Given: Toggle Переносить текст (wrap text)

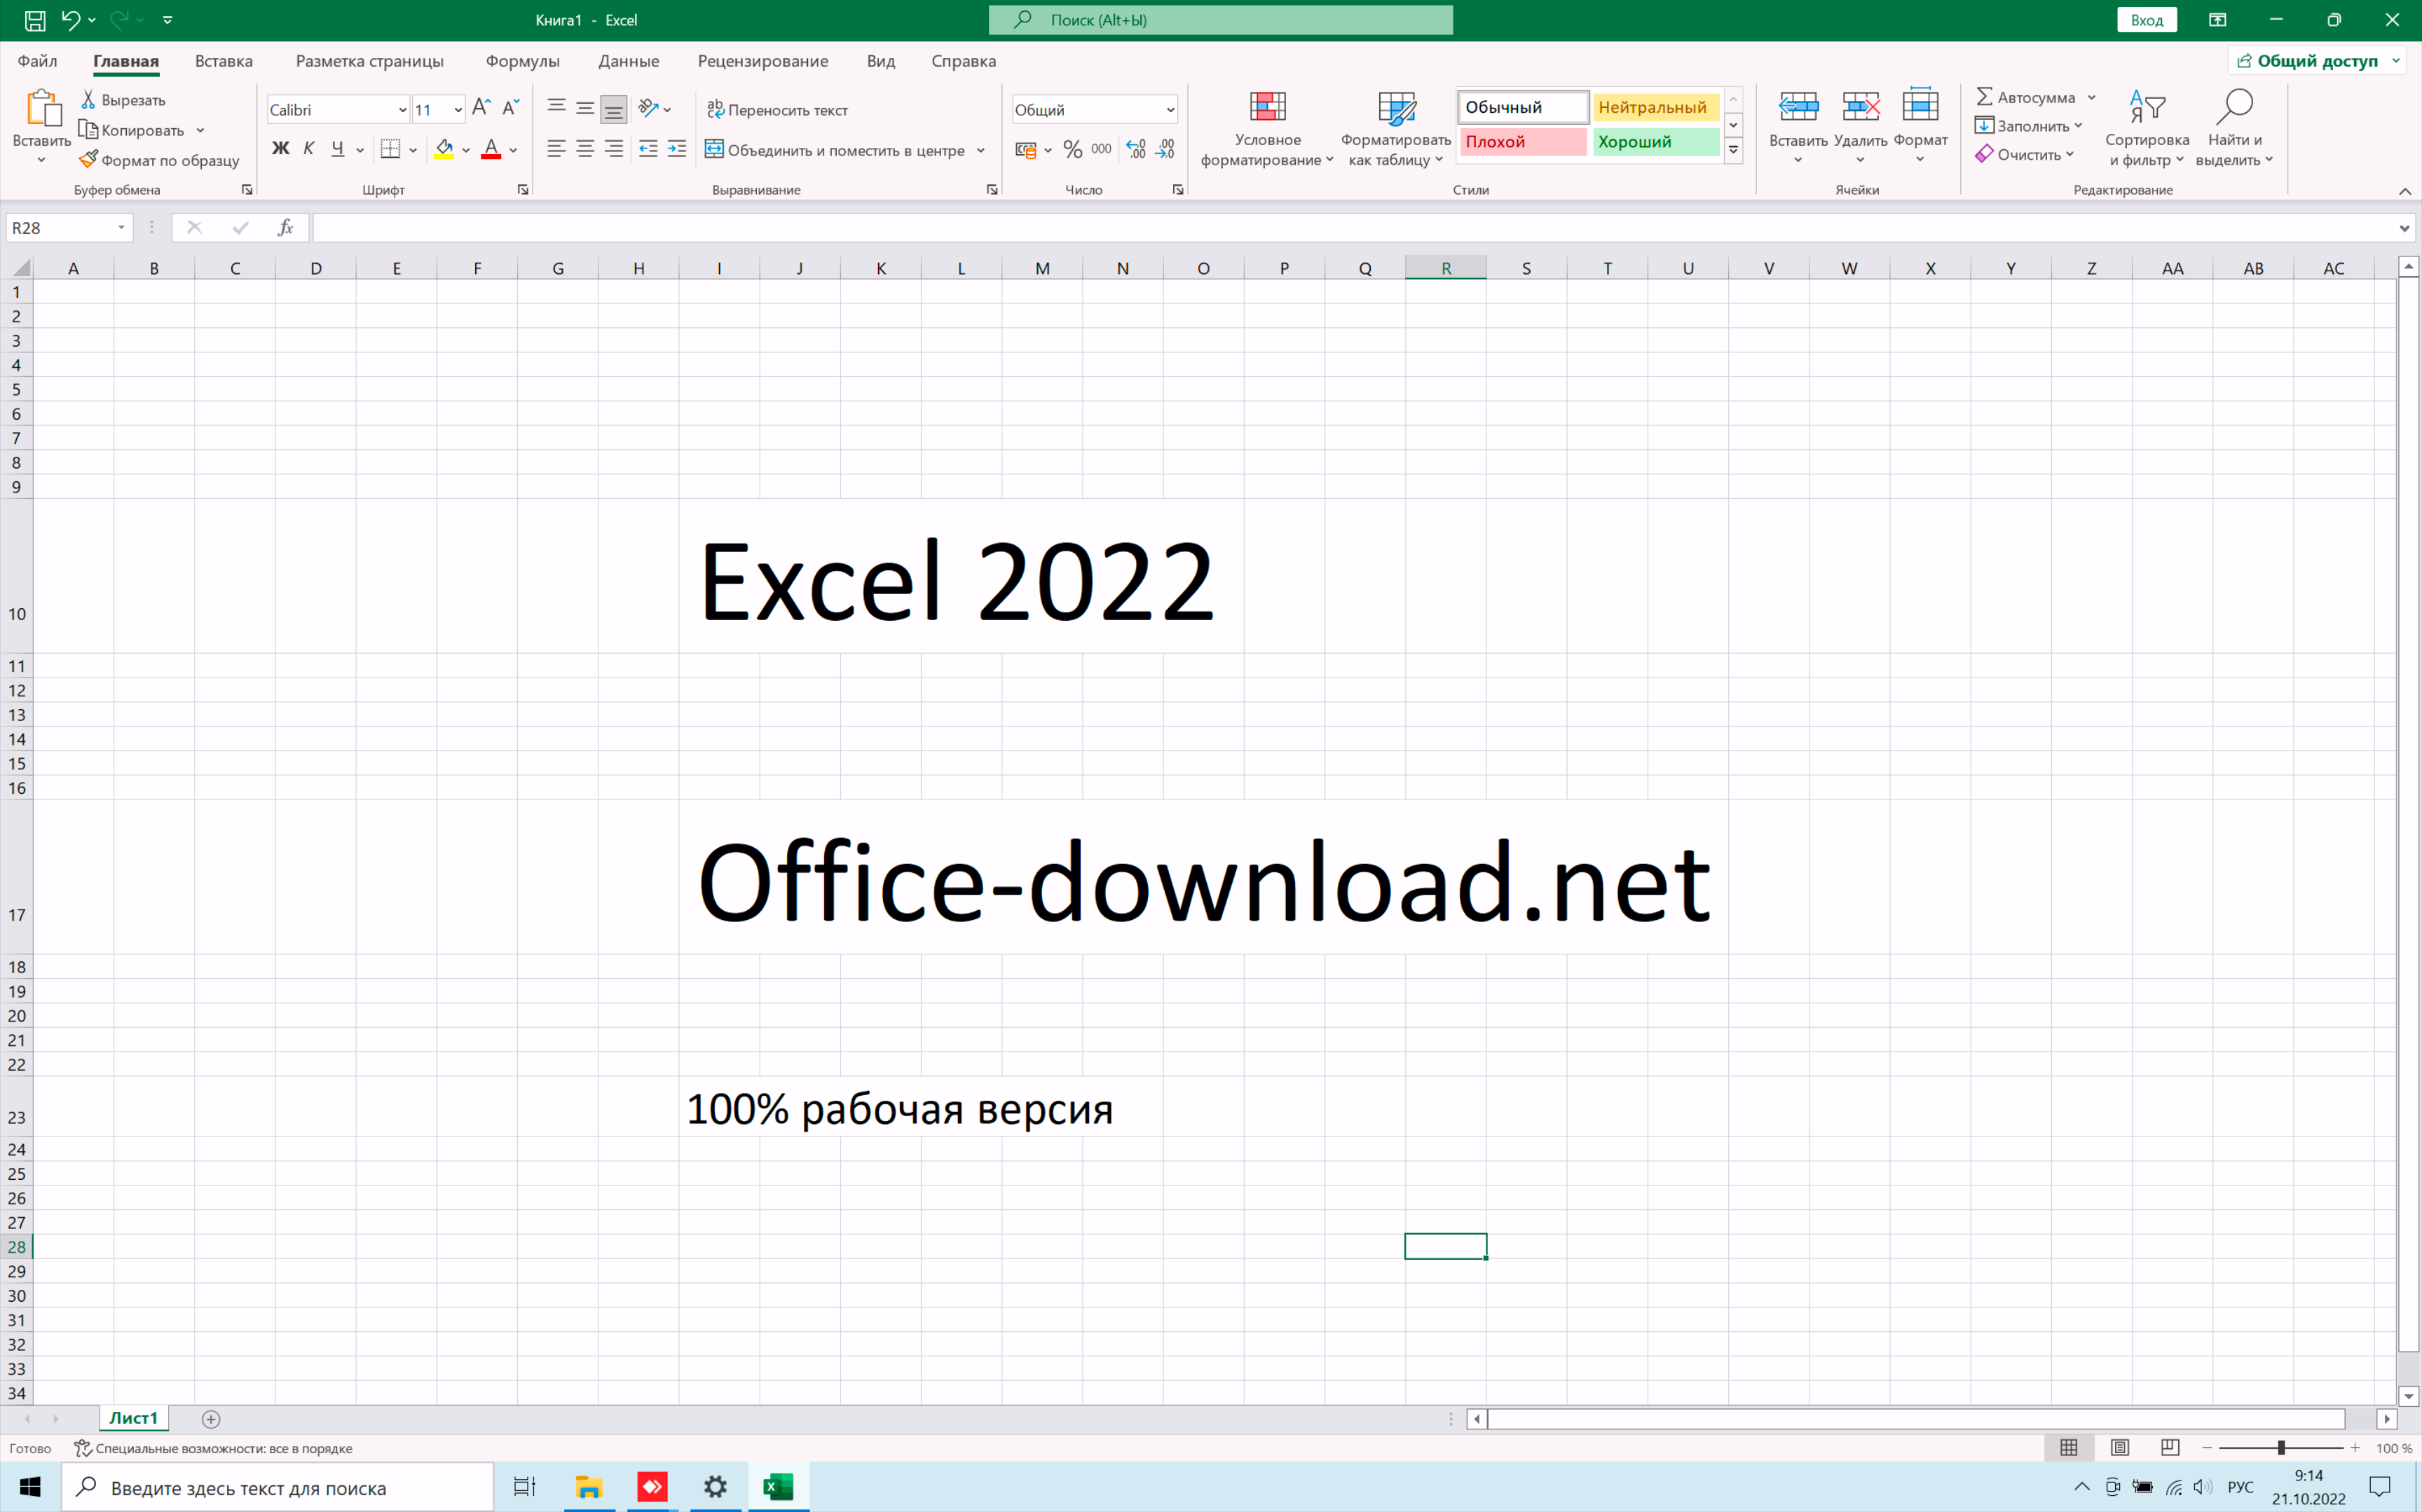Looking at the screenshot, I should tap(777, 109).
